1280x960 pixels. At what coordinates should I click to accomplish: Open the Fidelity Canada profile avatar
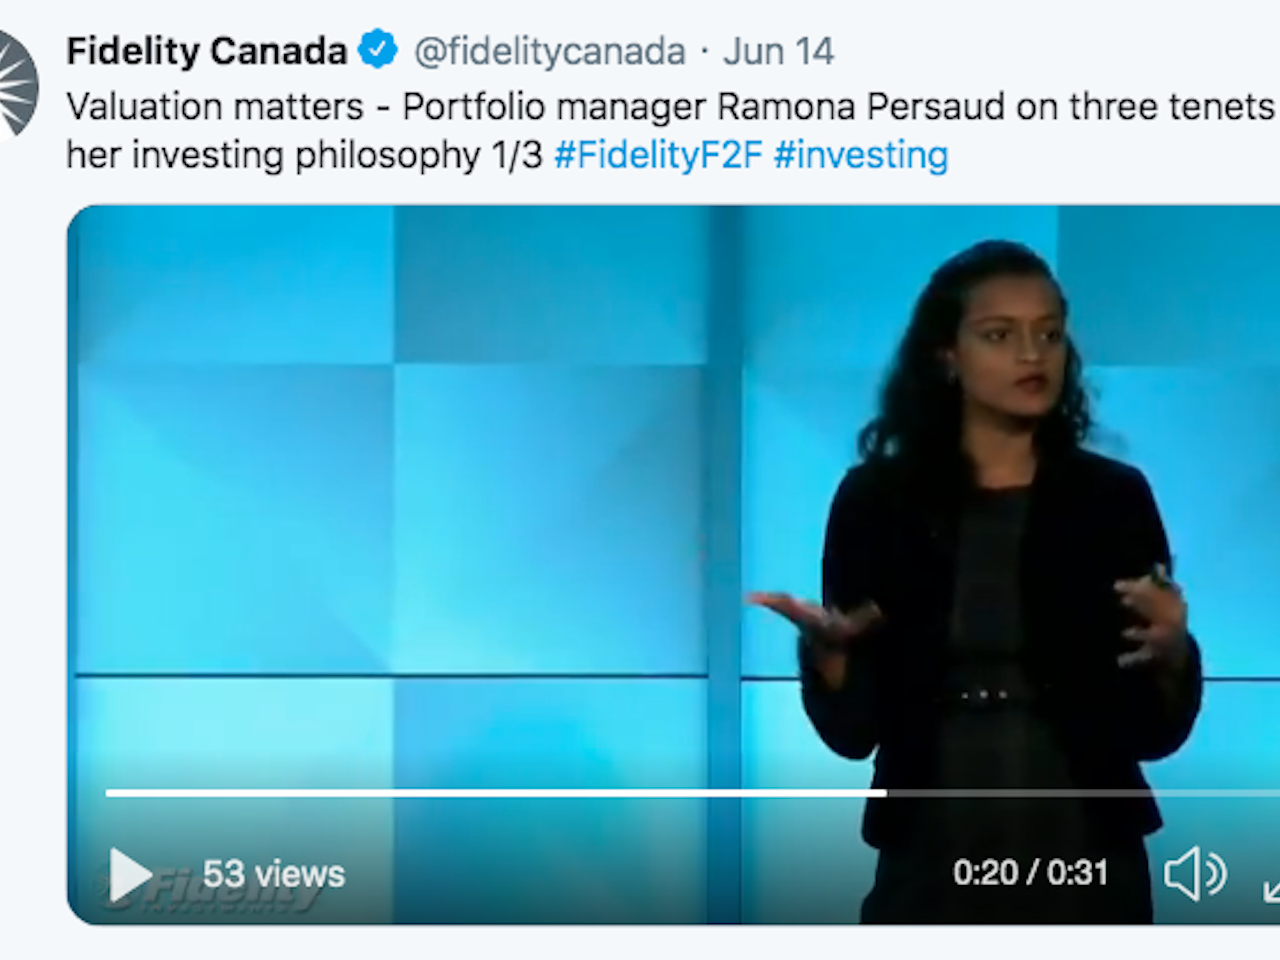16,84
